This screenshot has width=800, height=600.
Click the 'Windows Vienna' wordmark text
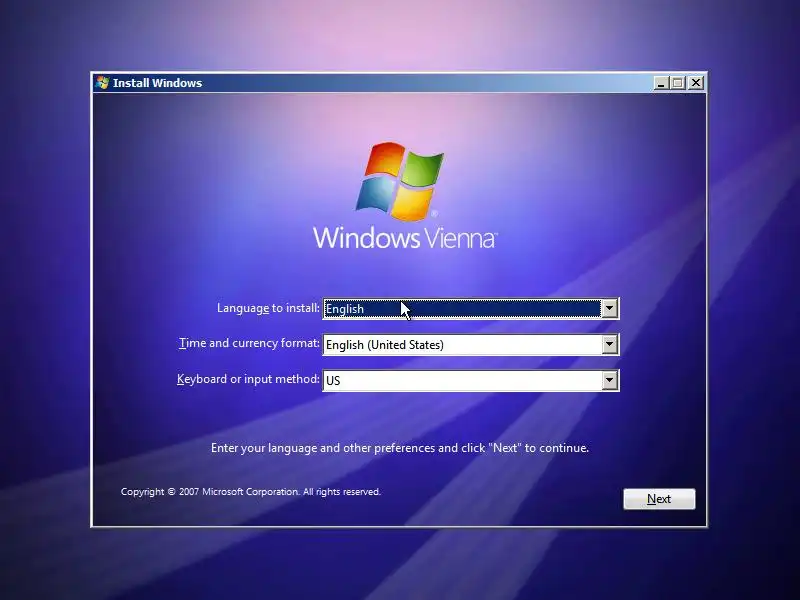pos(405,238)
